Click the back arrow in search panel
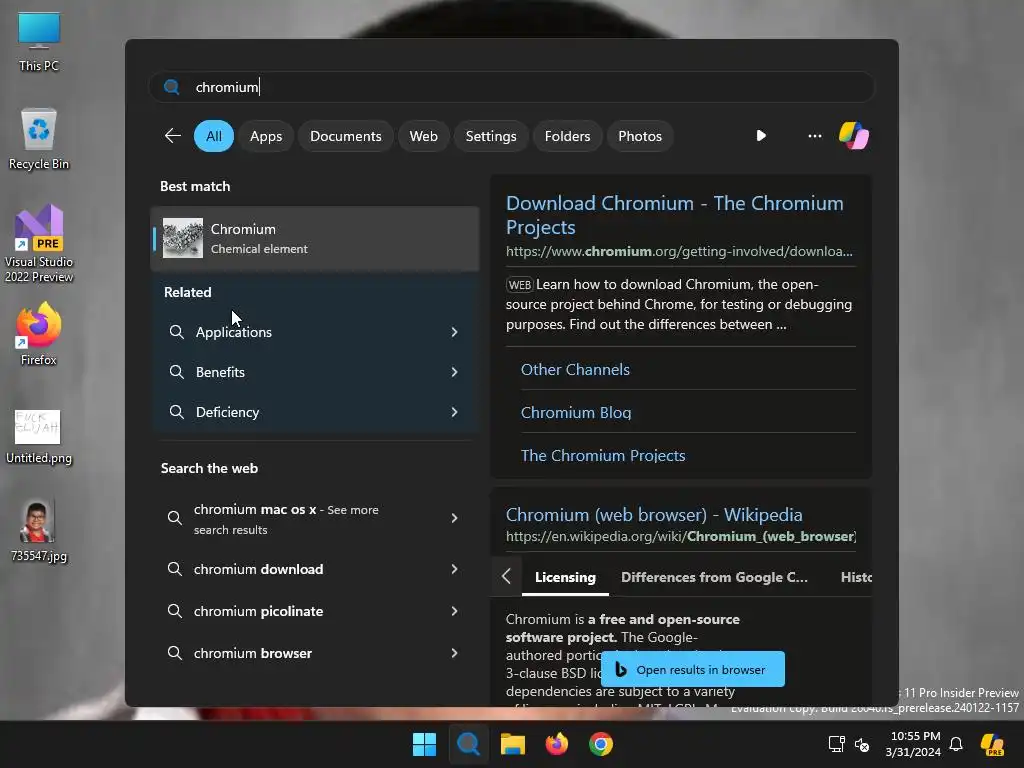This screenshot has height=768, width=1024. click(172, 136)
